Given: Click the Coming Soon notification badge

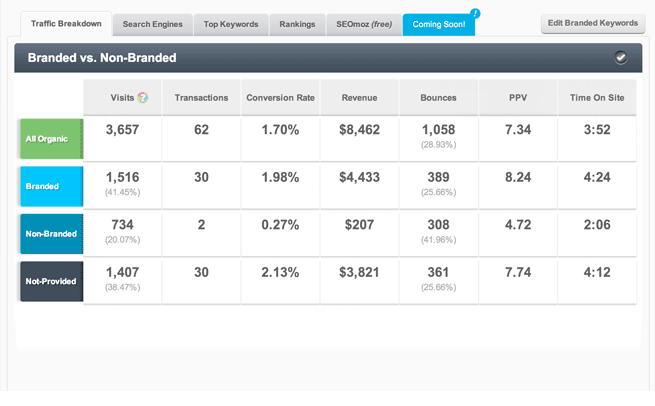Looking at the screenshot, I should 475,13.
